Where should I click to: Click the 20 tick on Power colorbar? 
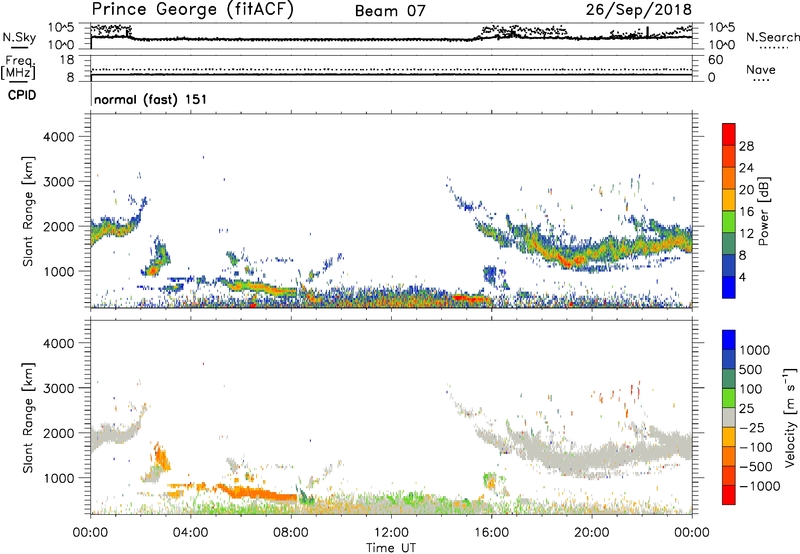click(746, 190)
